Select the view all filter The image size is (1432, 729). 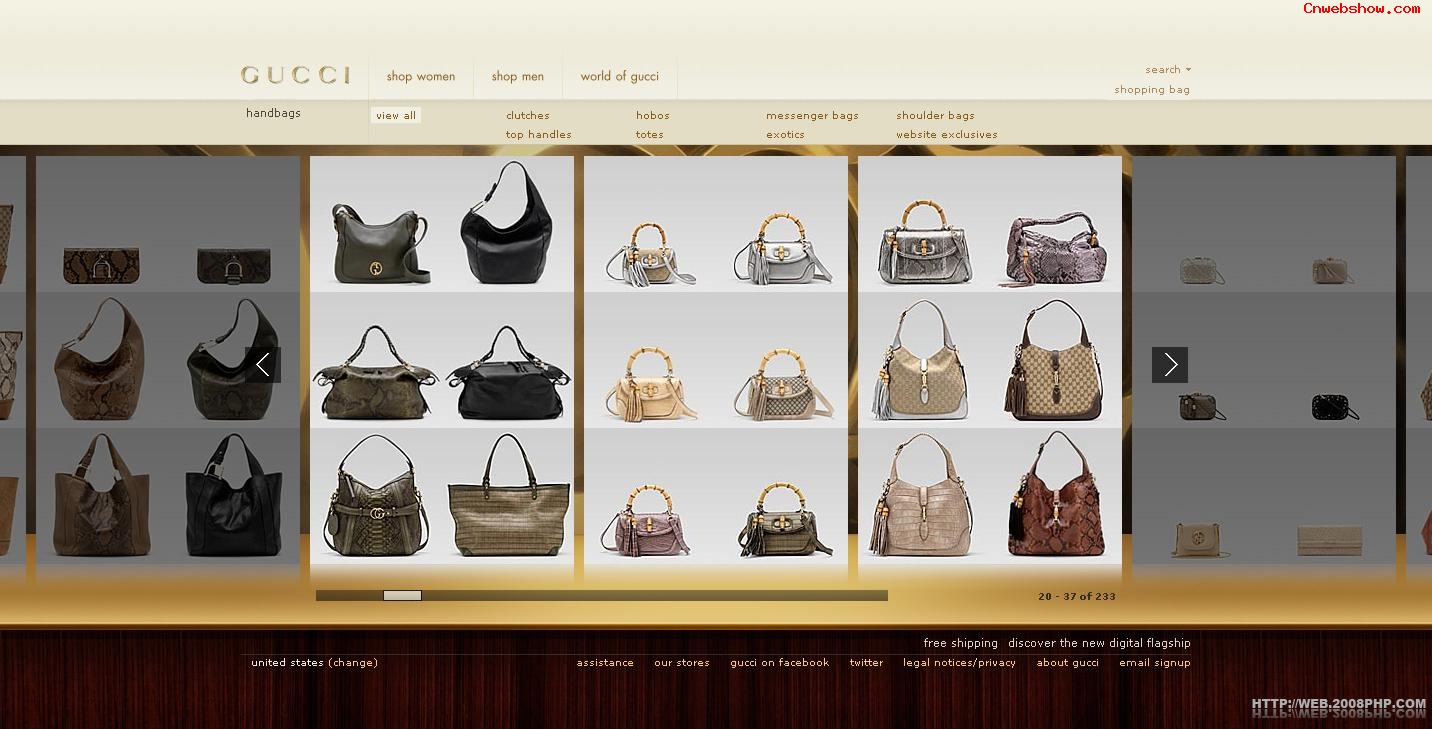tap(396, 116)
